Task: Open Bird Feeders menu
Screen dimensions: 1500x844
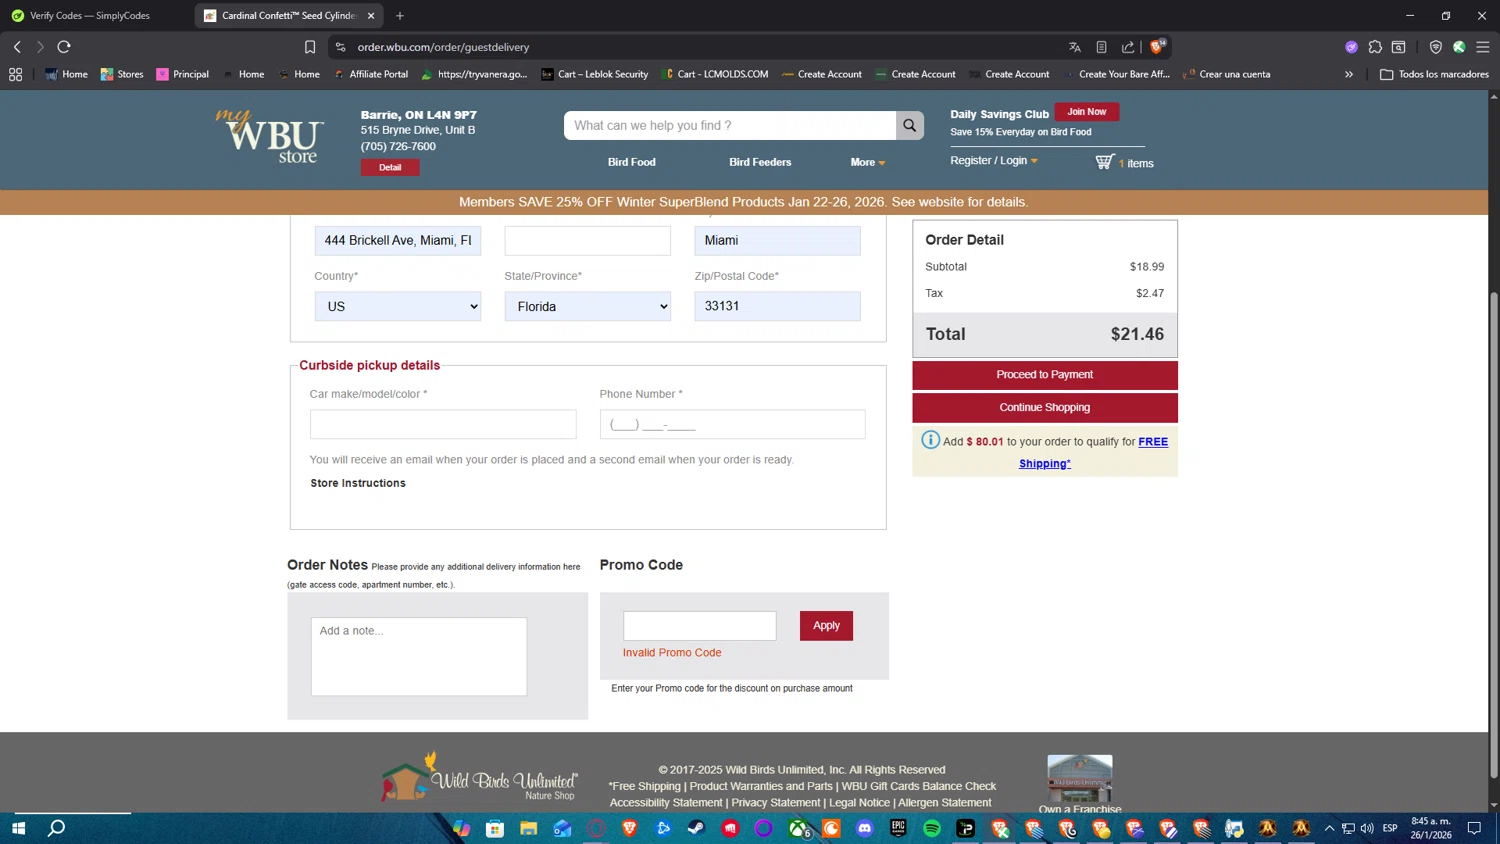Action: tap(760, 162)
